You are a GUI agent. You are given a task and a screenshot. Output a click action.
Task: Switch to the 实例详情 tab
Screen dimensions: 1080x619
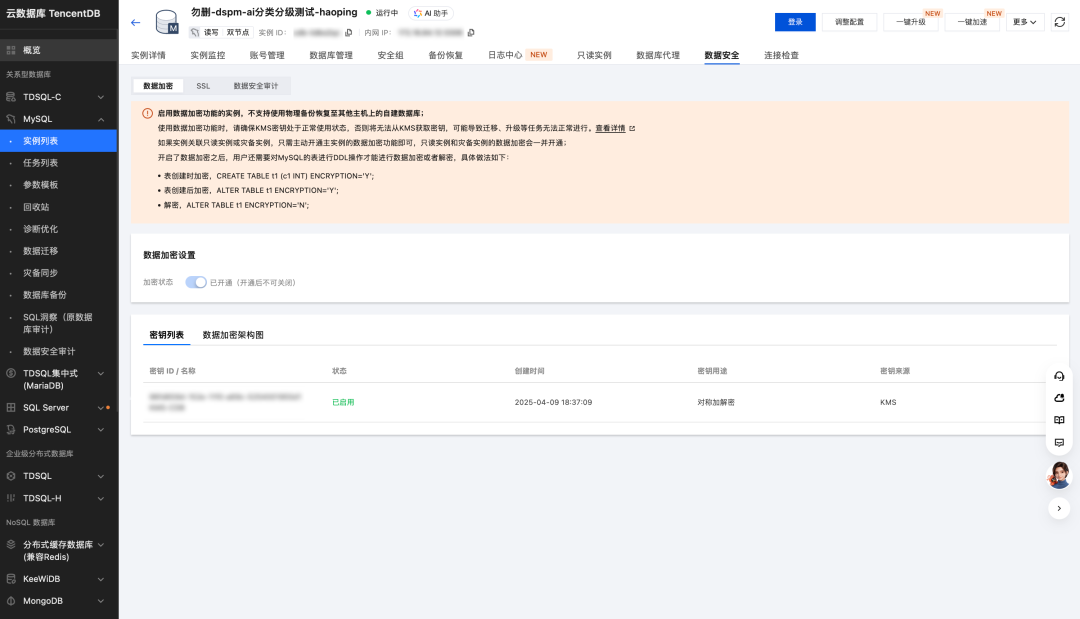(149, 55)
